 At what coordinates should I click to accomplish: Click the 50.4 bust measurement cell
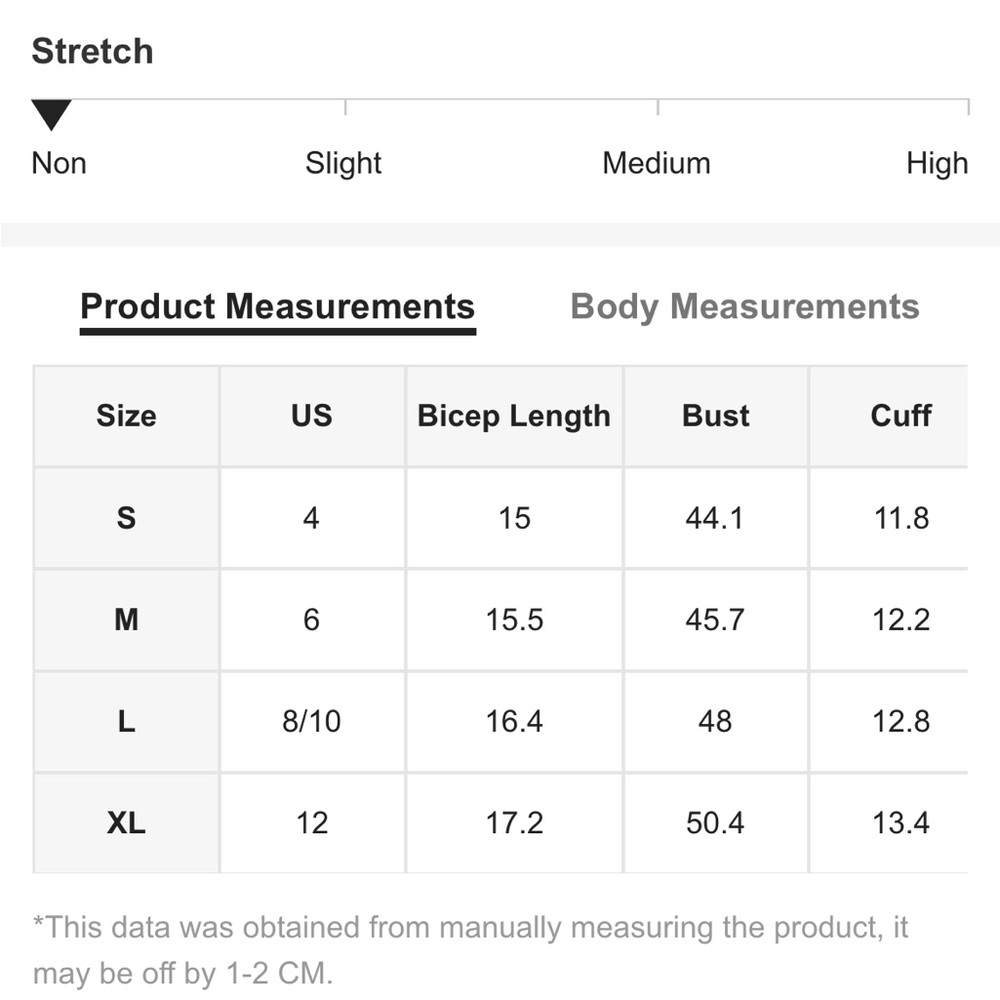pyautogui.click(x=716, y=823)
